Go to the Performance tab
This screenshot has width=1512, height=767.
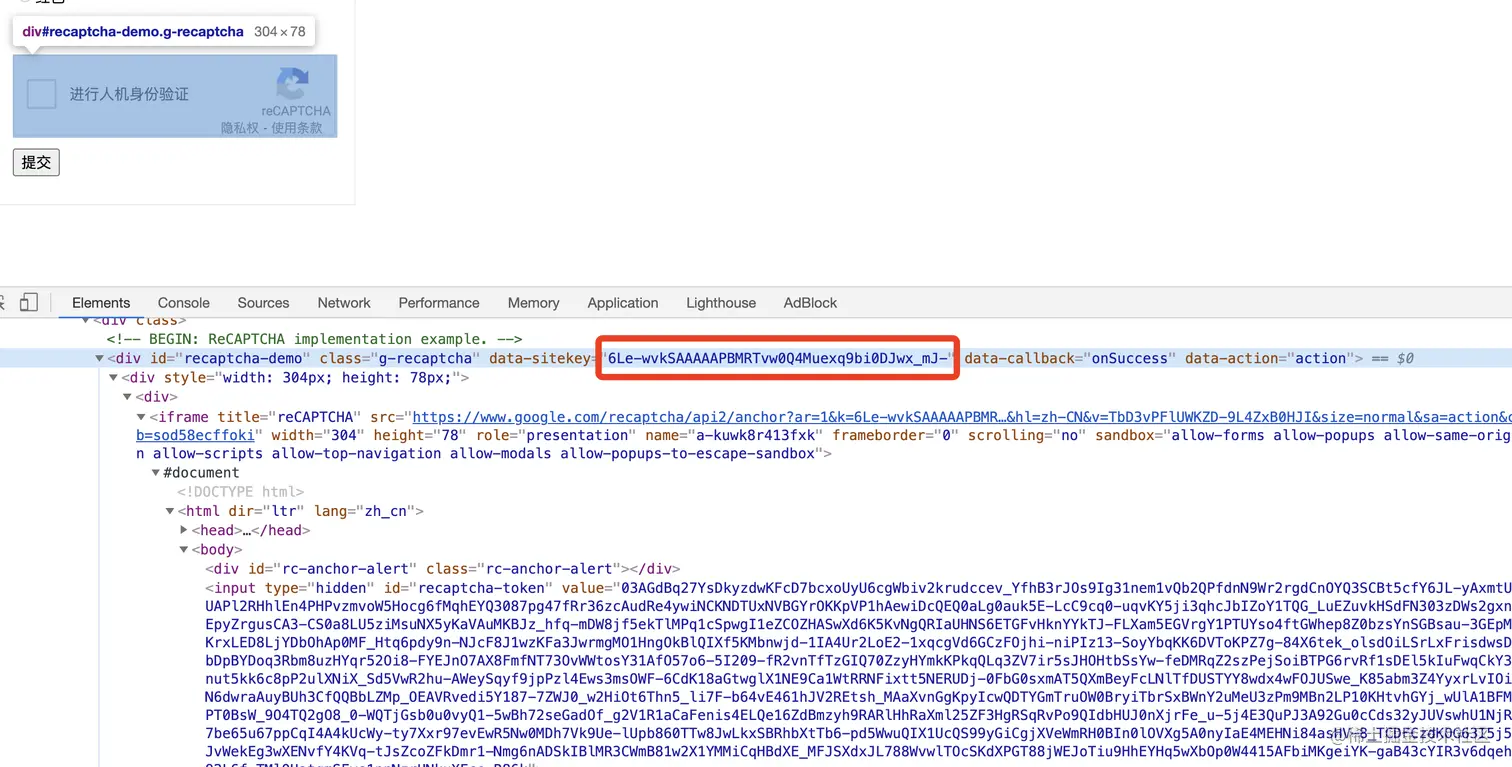[x=439, y=303]
